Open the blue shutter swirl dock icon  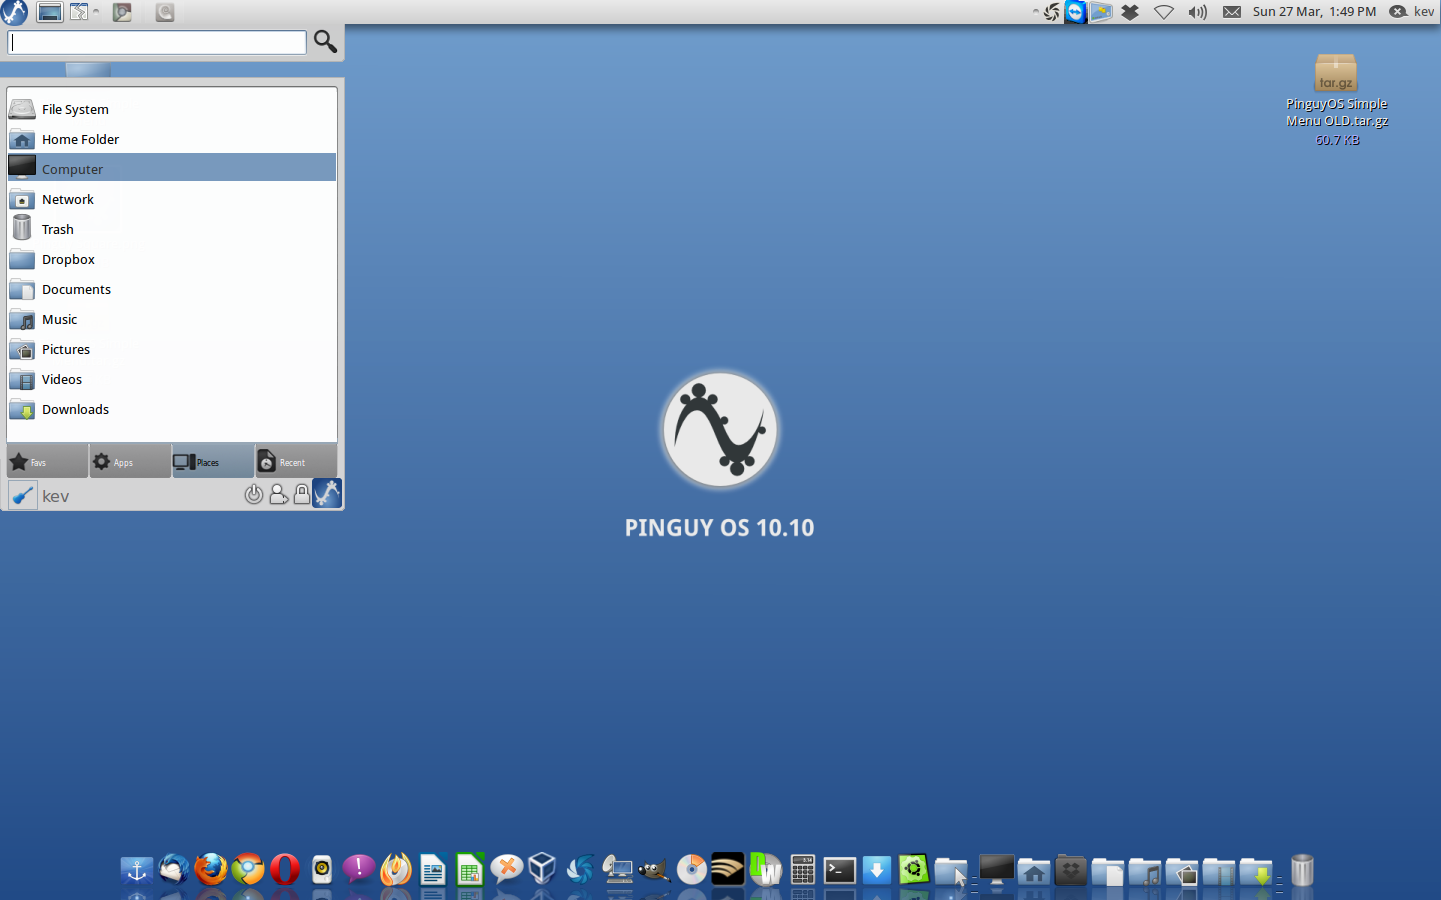(x=580, y=869)
